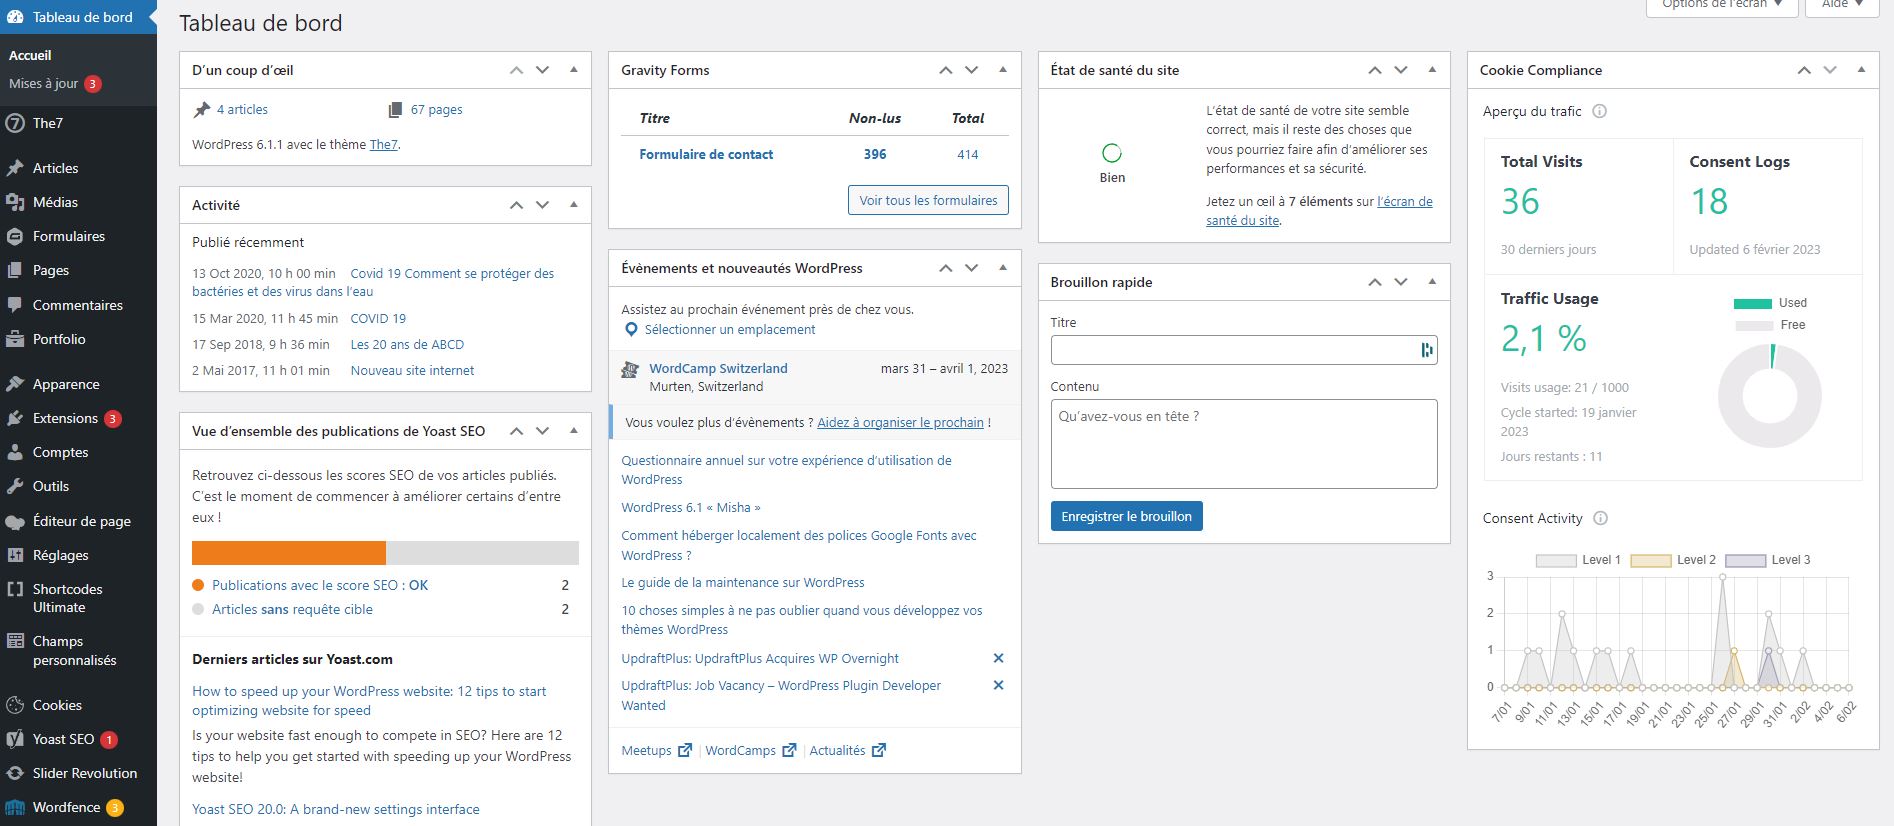
Task: Collapse the Cookie Compliance widget
Action: pyautogui.click(x=1861, y=70)
